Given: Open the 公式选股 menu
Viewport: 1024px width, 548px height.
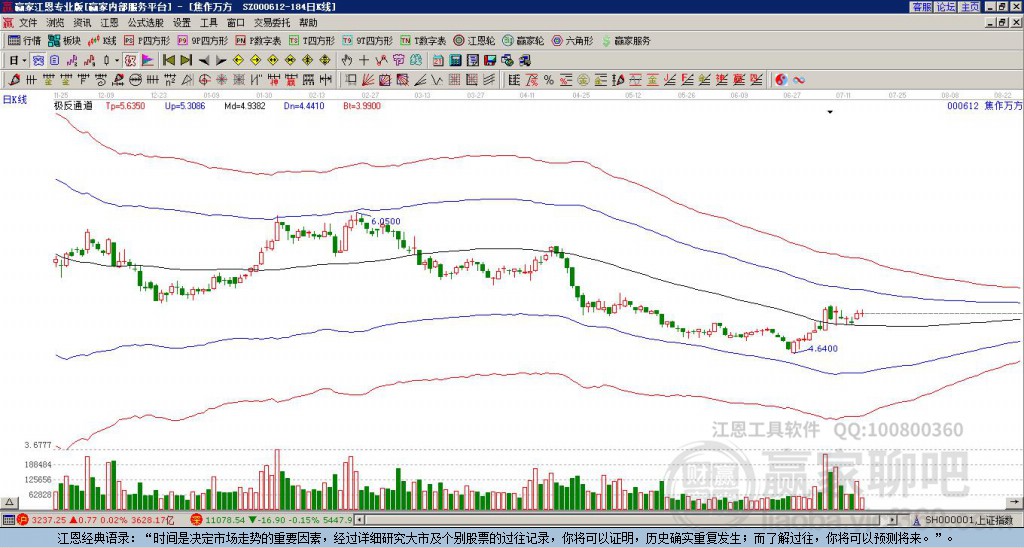Looking at the screenshot, I should [145, 23].
